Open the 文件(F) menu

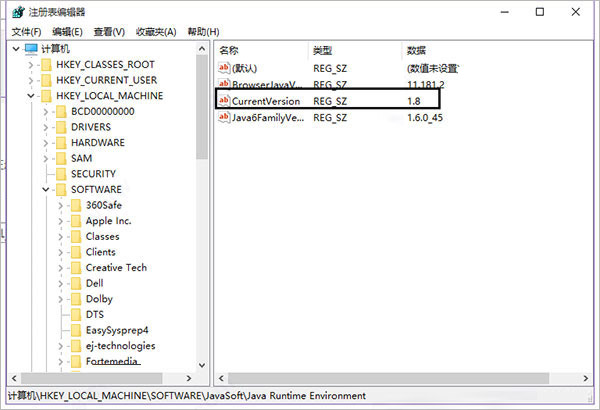coord(26,32)
